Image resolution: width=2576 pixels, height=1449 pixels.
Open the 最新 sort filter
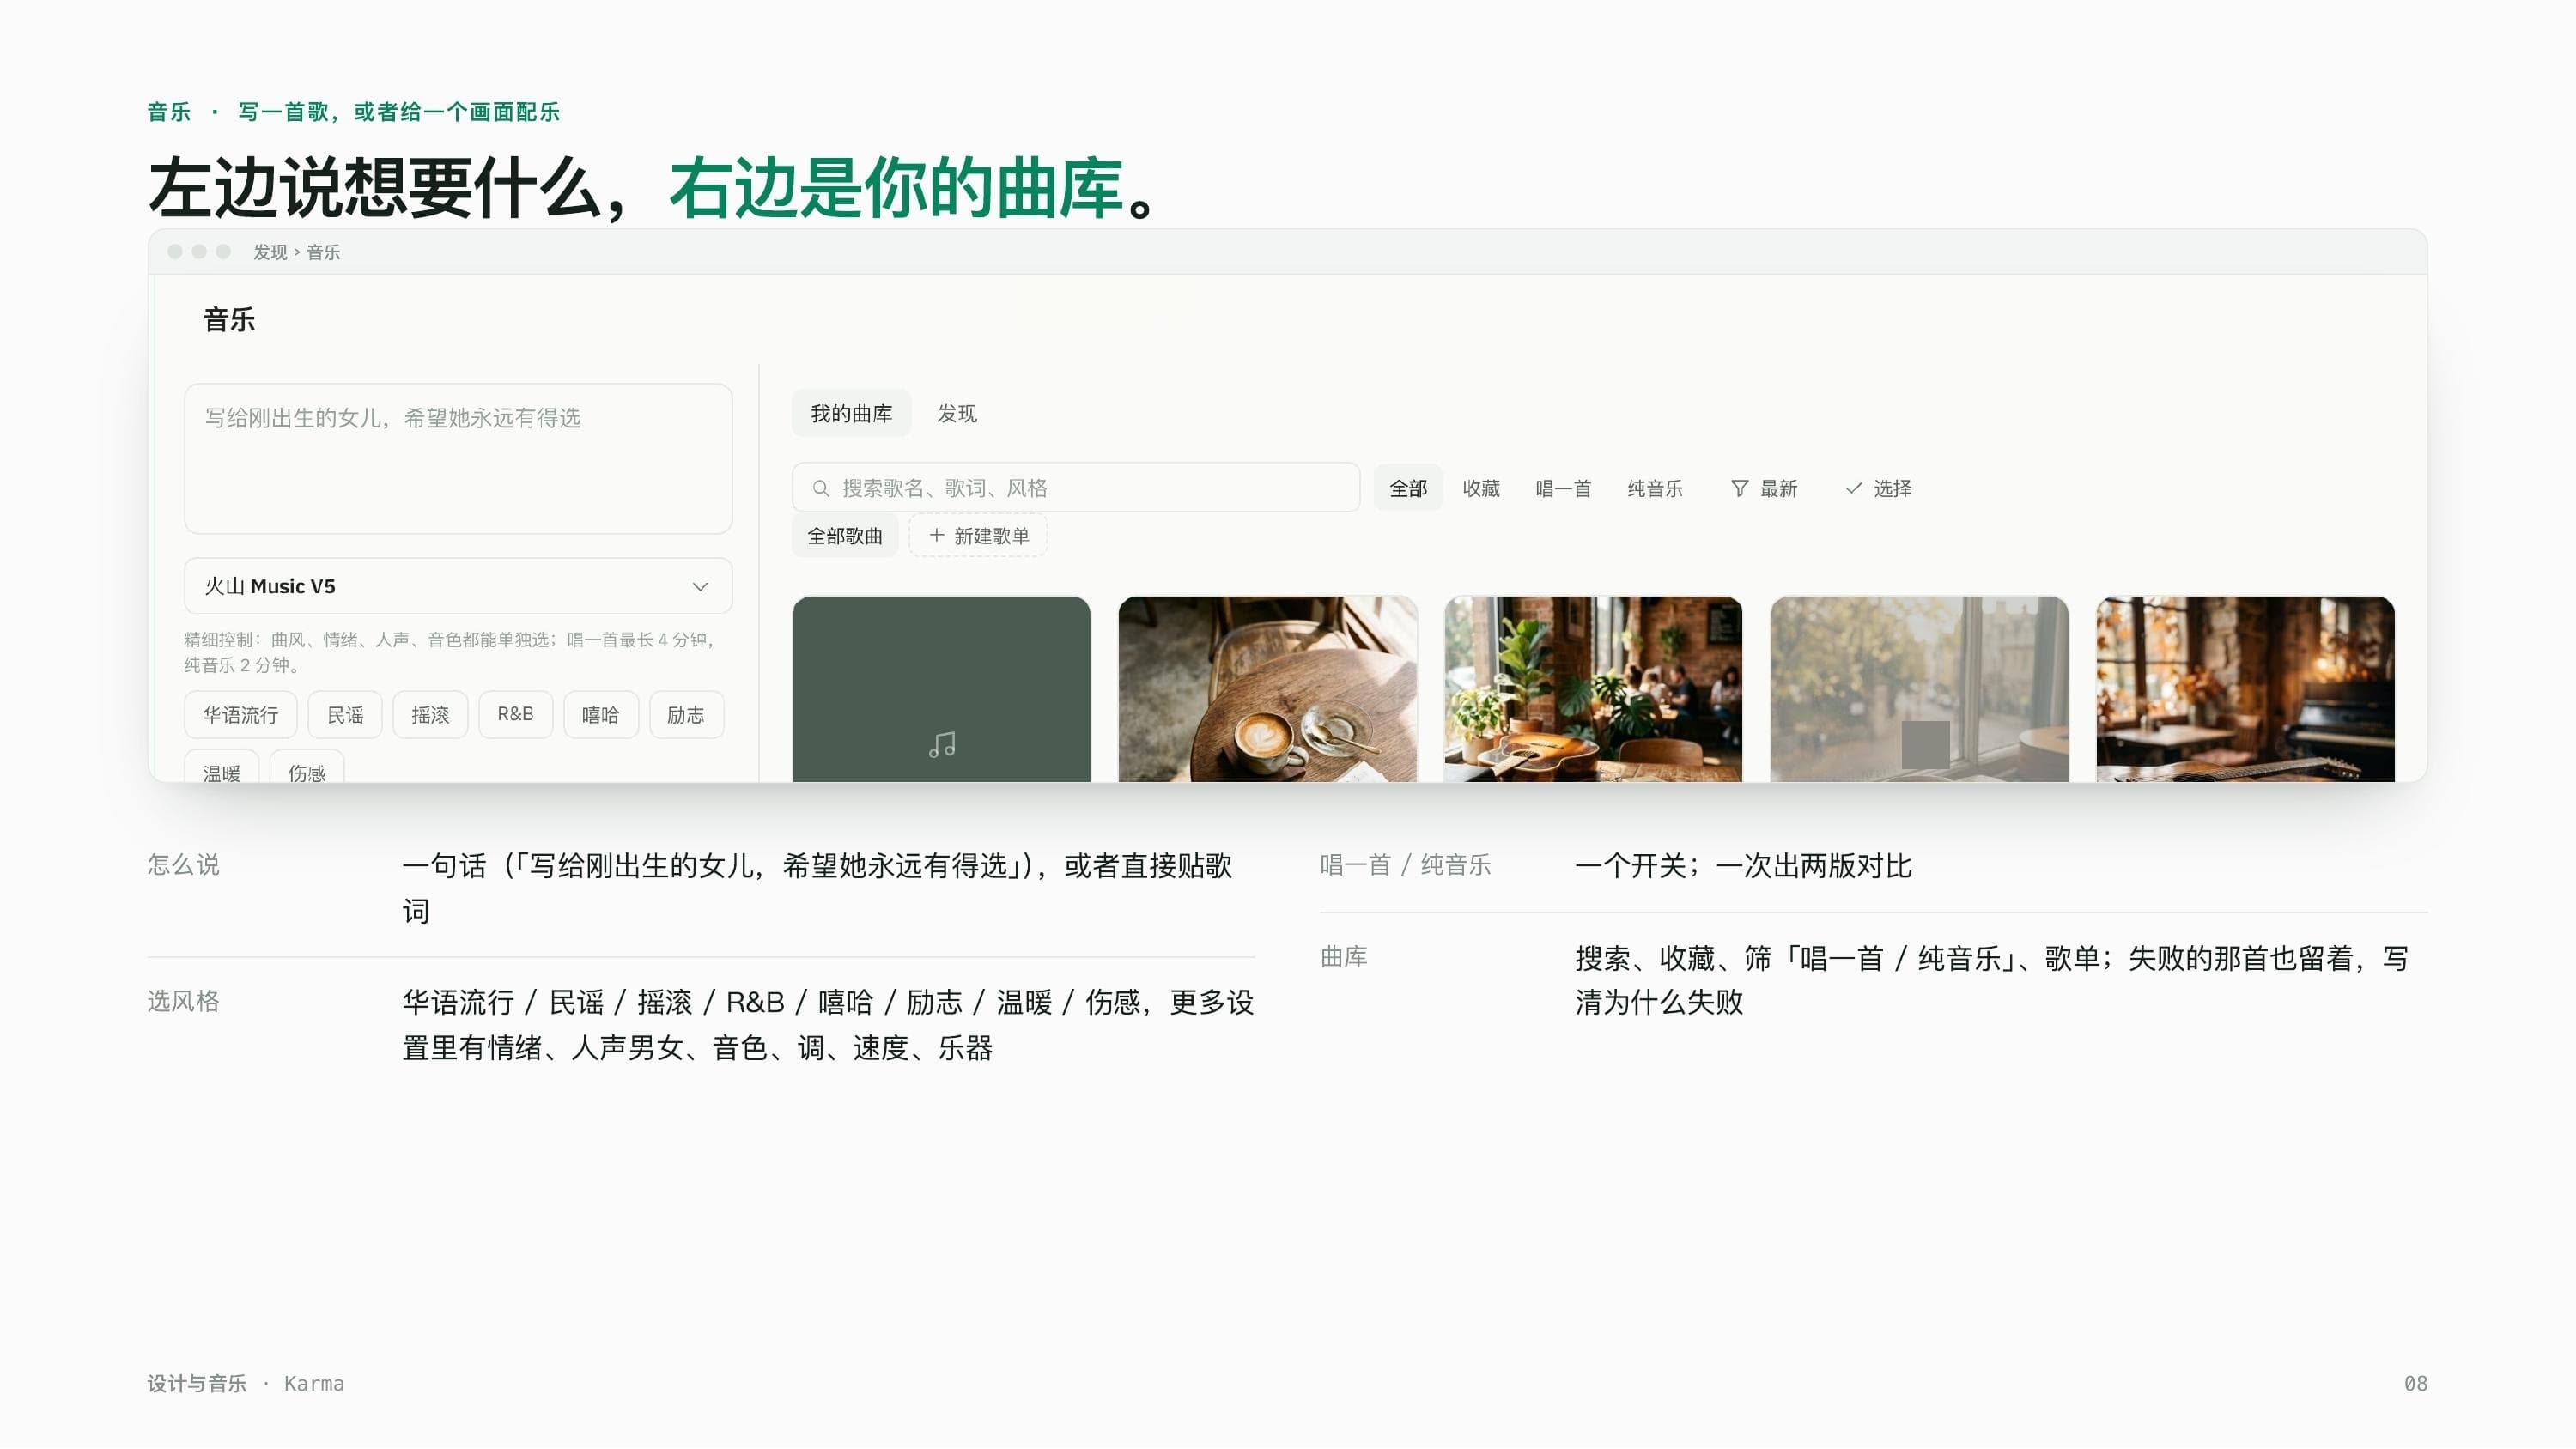[x=1765, y=488]
